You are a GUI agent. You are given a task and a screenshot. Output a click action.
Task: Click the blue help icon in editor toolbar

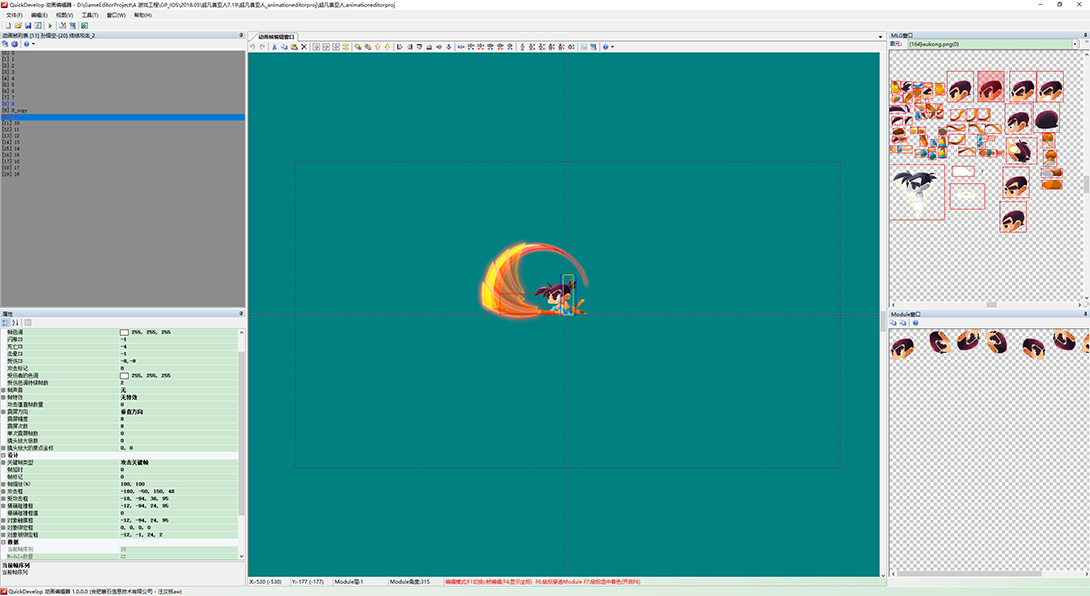pyautogui.click(x=605, y=47)
